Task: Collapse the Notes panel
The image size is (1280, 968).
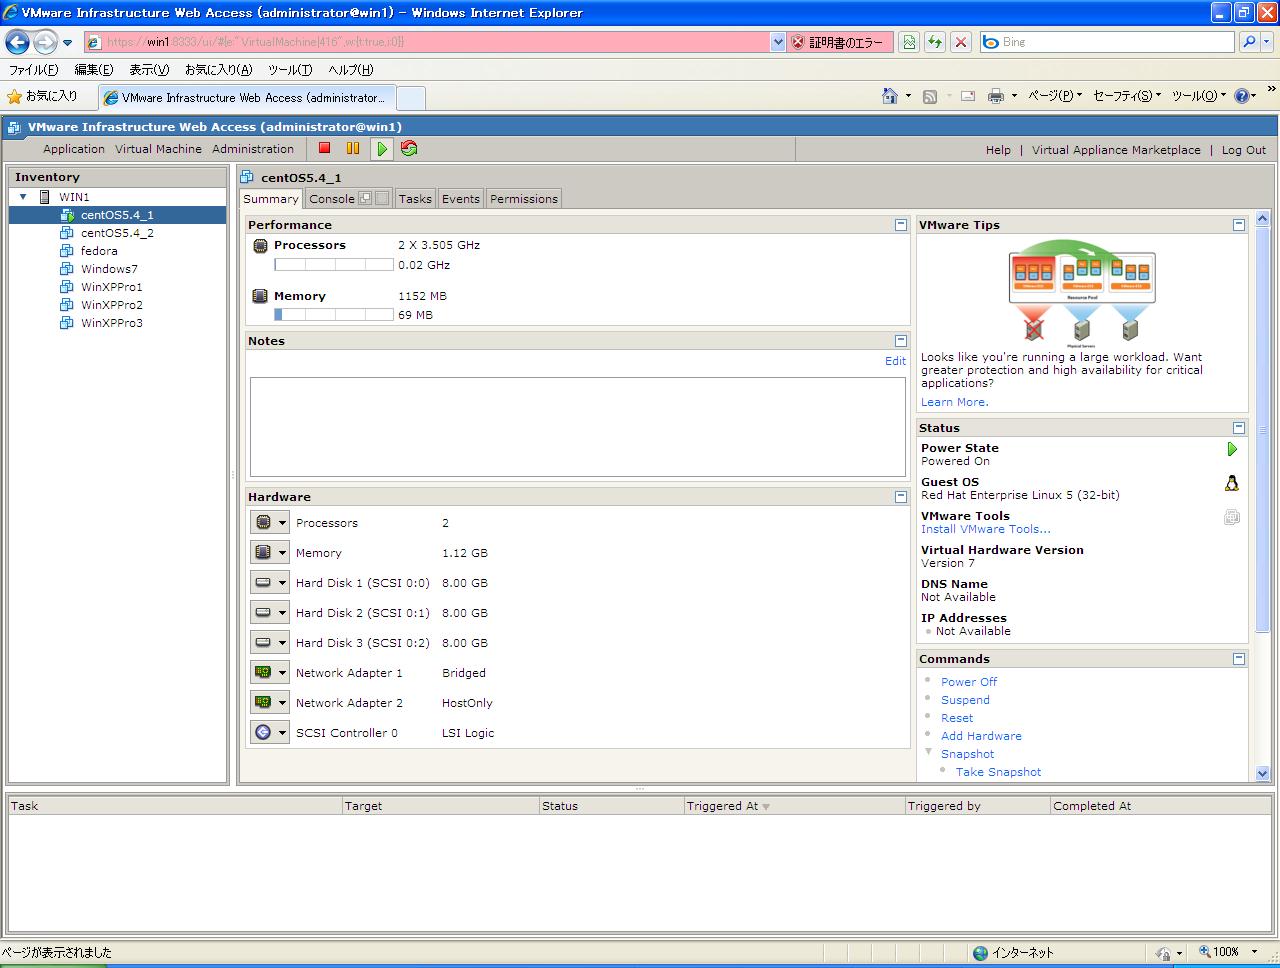Action: (x=901, y=341)
